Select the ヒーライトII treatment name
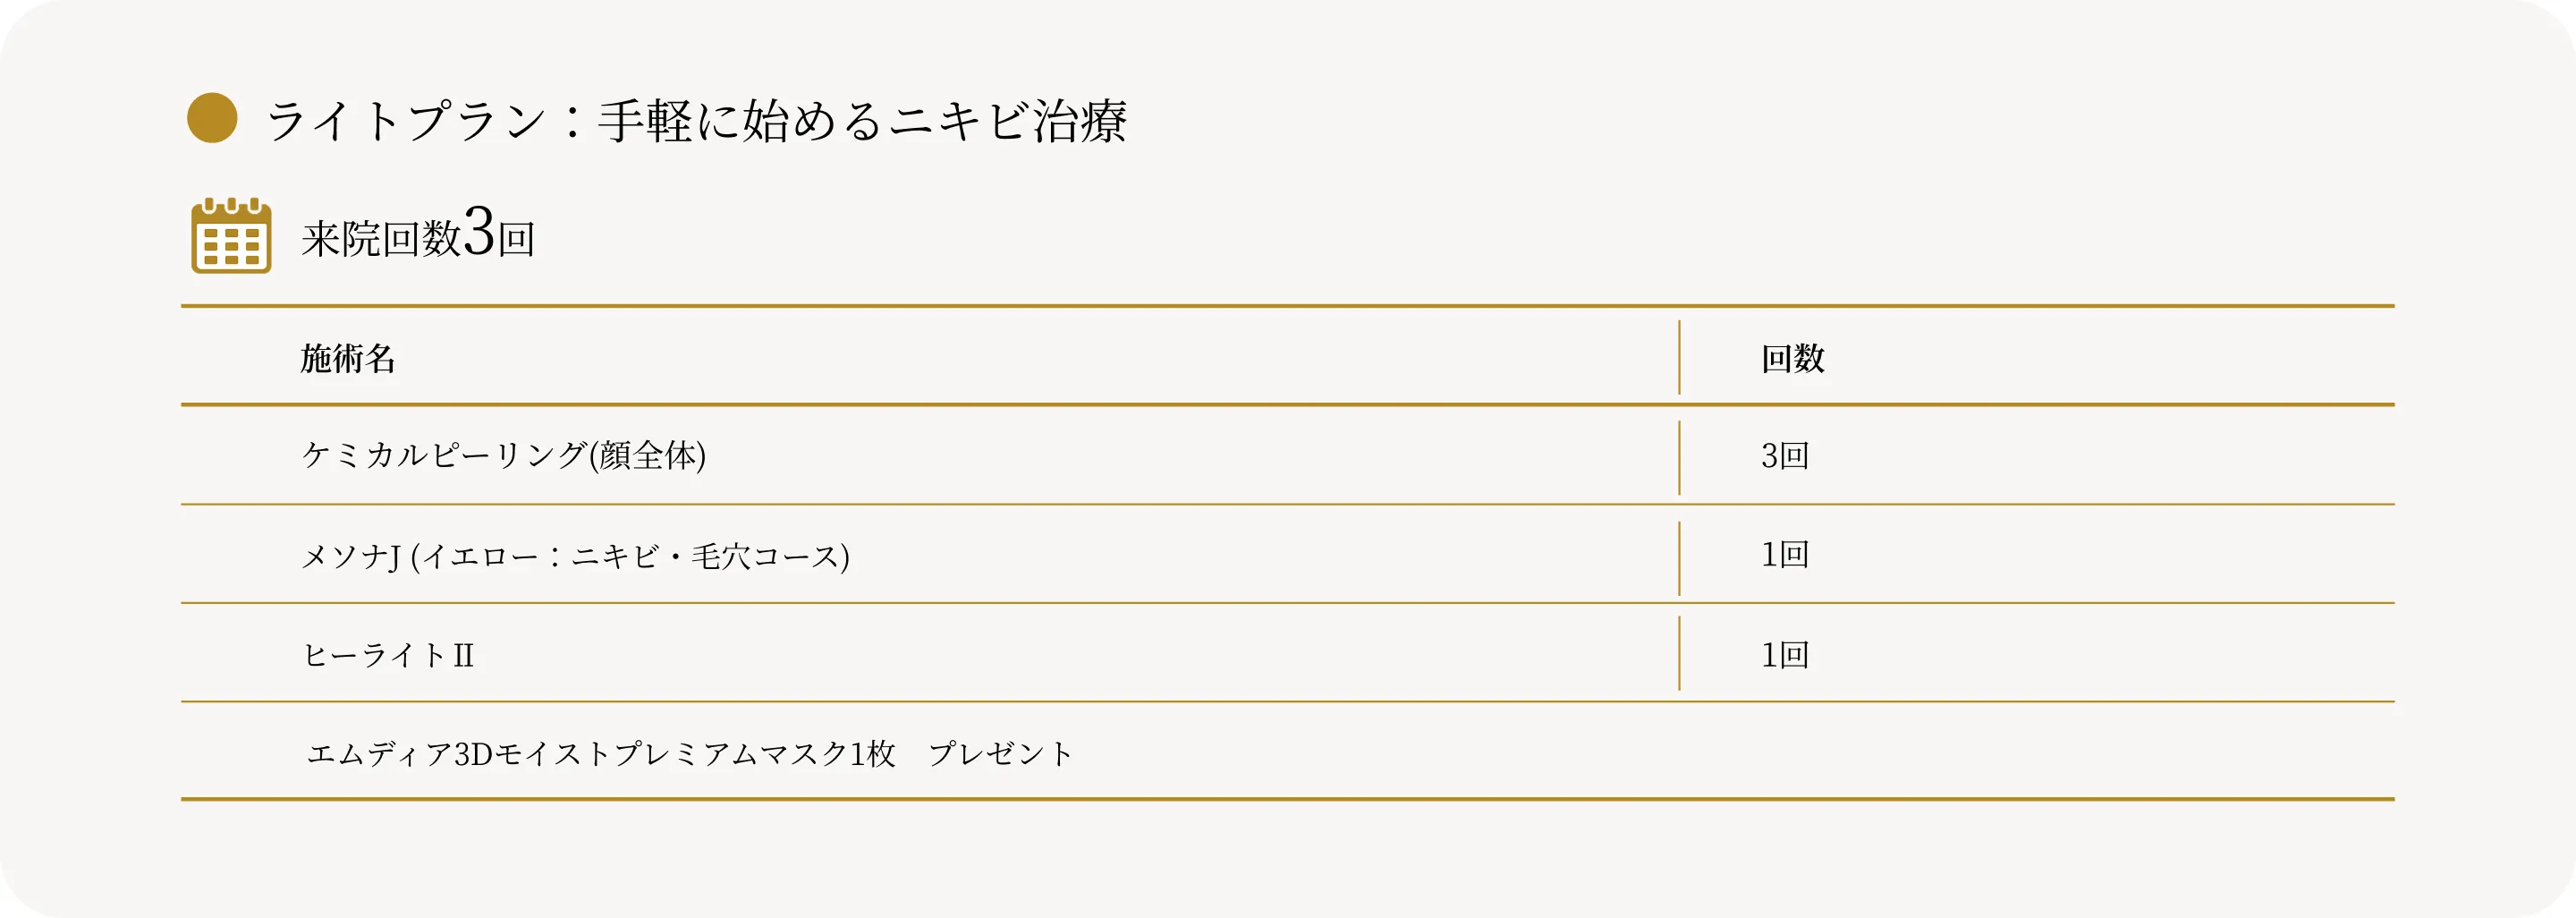 pyautogui.click(x=388, y=655)
